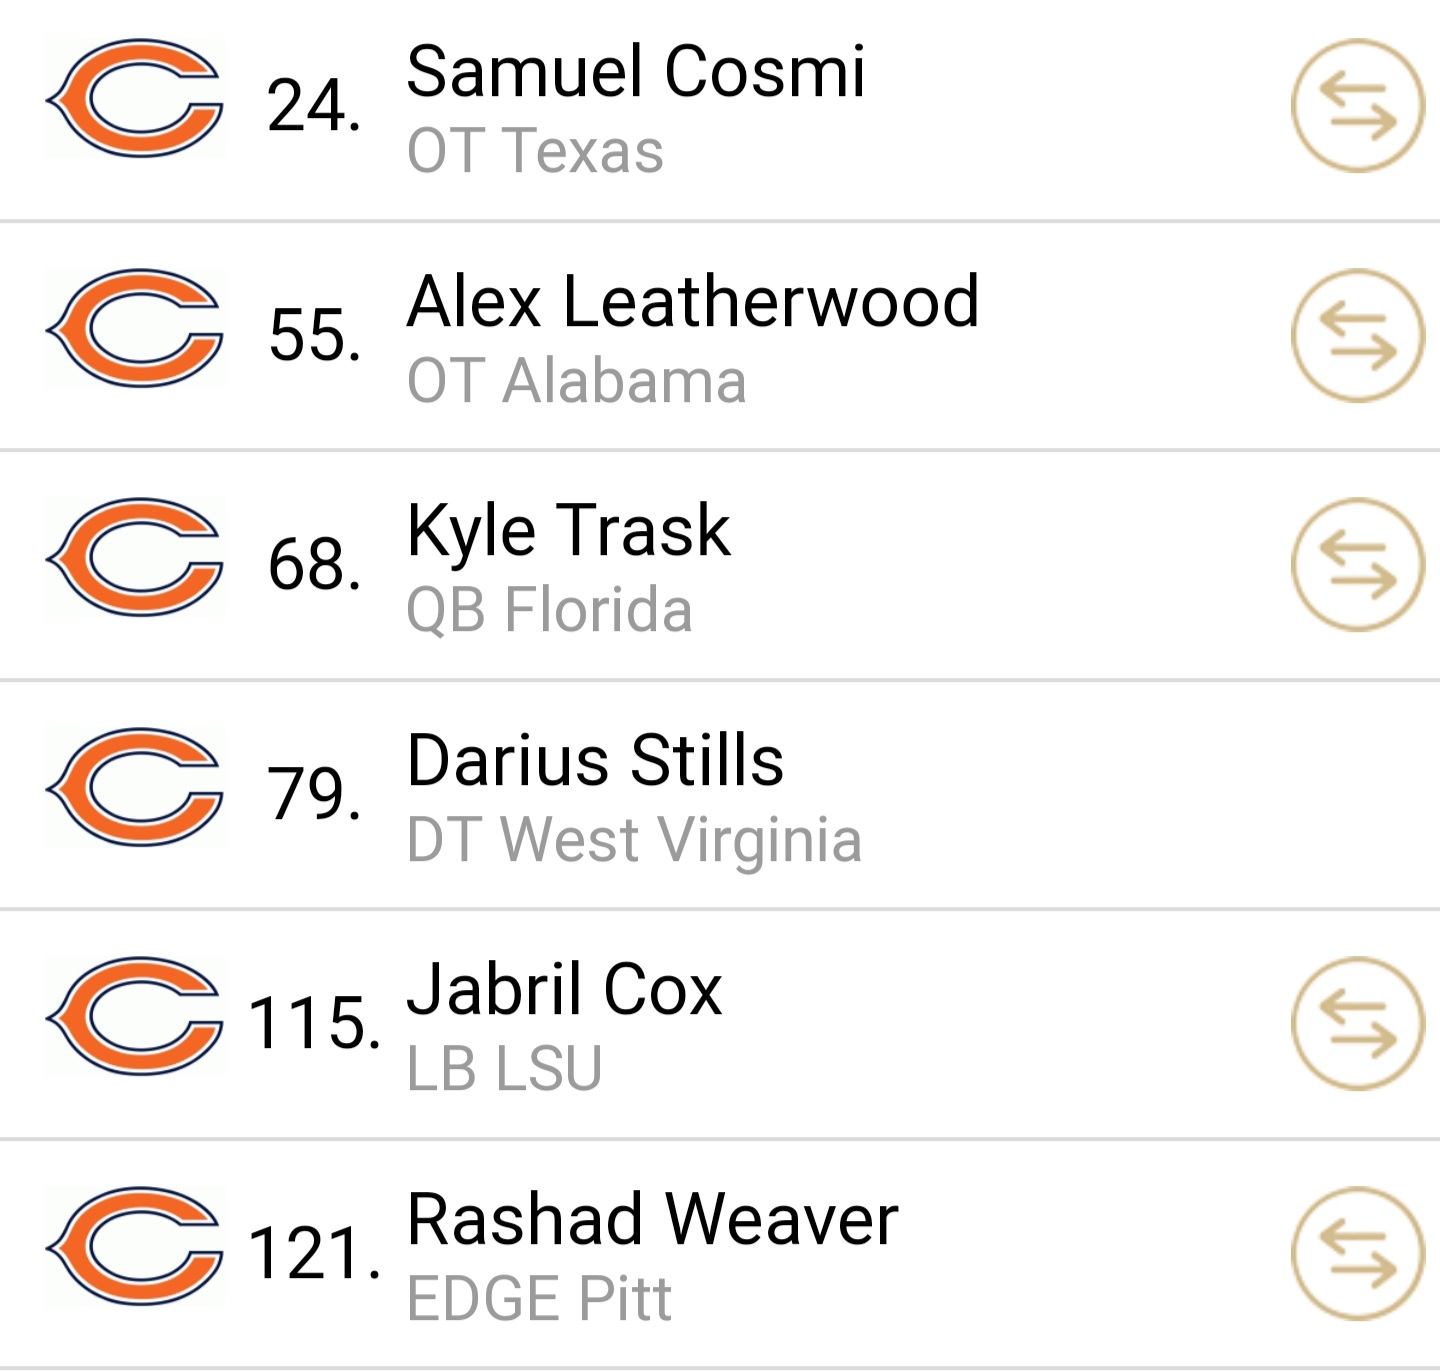Screen dimensions: 1440x1371
Task: Click the Bears logo beside pick 24
Action: (135, 99)
